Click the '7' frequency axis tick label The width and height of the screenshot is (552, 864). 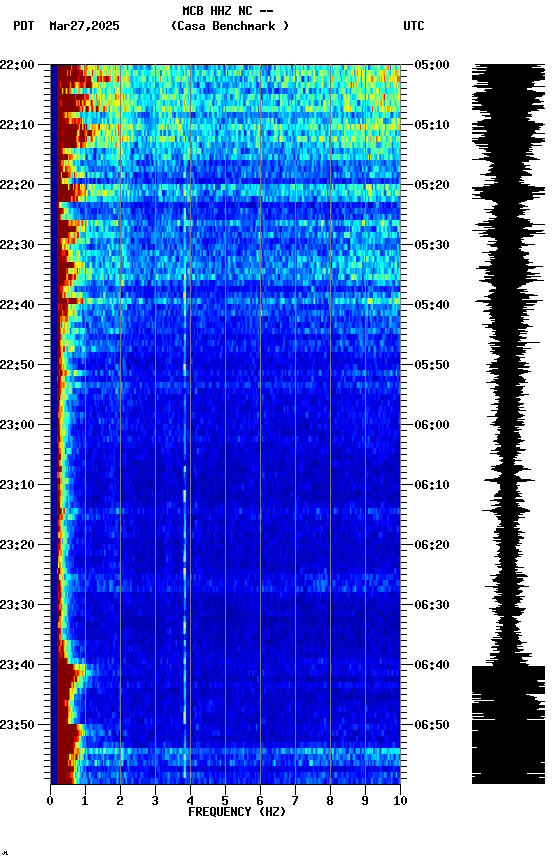pos(295,801)
